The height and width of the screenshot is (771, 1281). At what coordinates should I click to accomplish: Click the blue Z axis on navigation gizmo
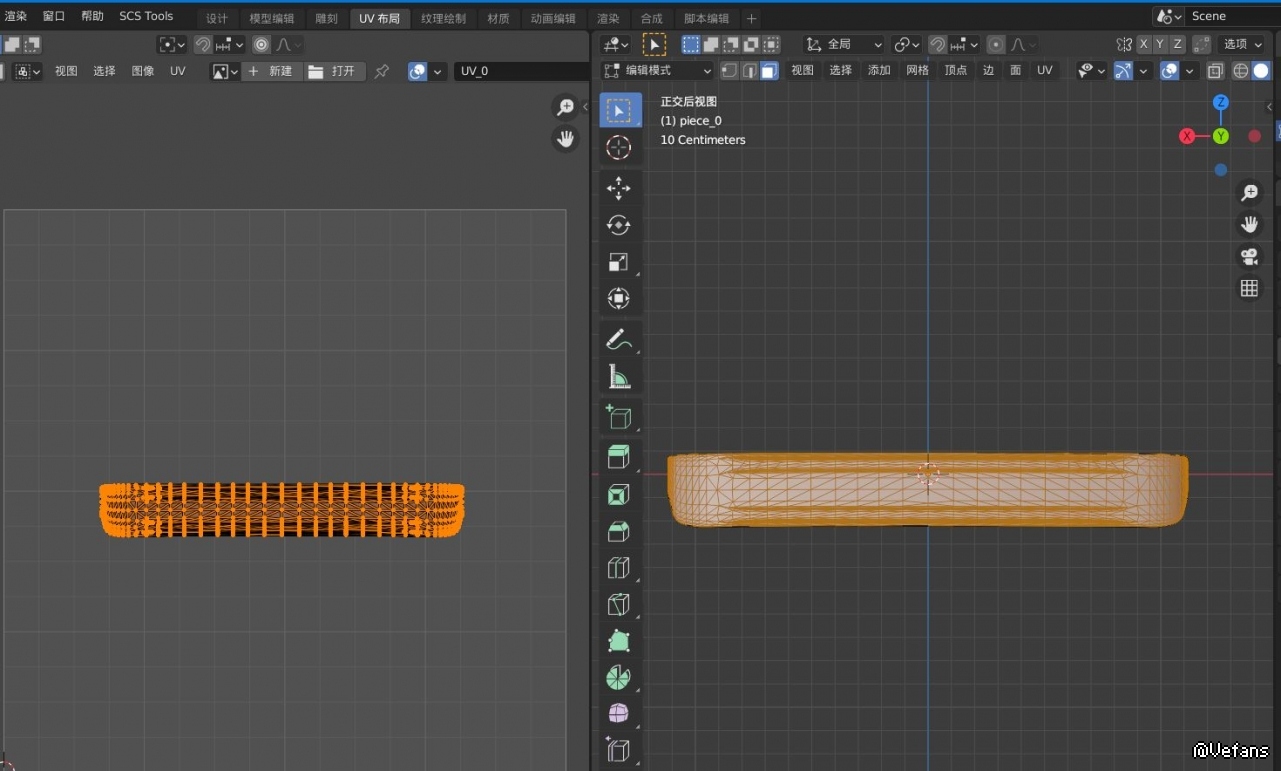(x=1221, y=103)
